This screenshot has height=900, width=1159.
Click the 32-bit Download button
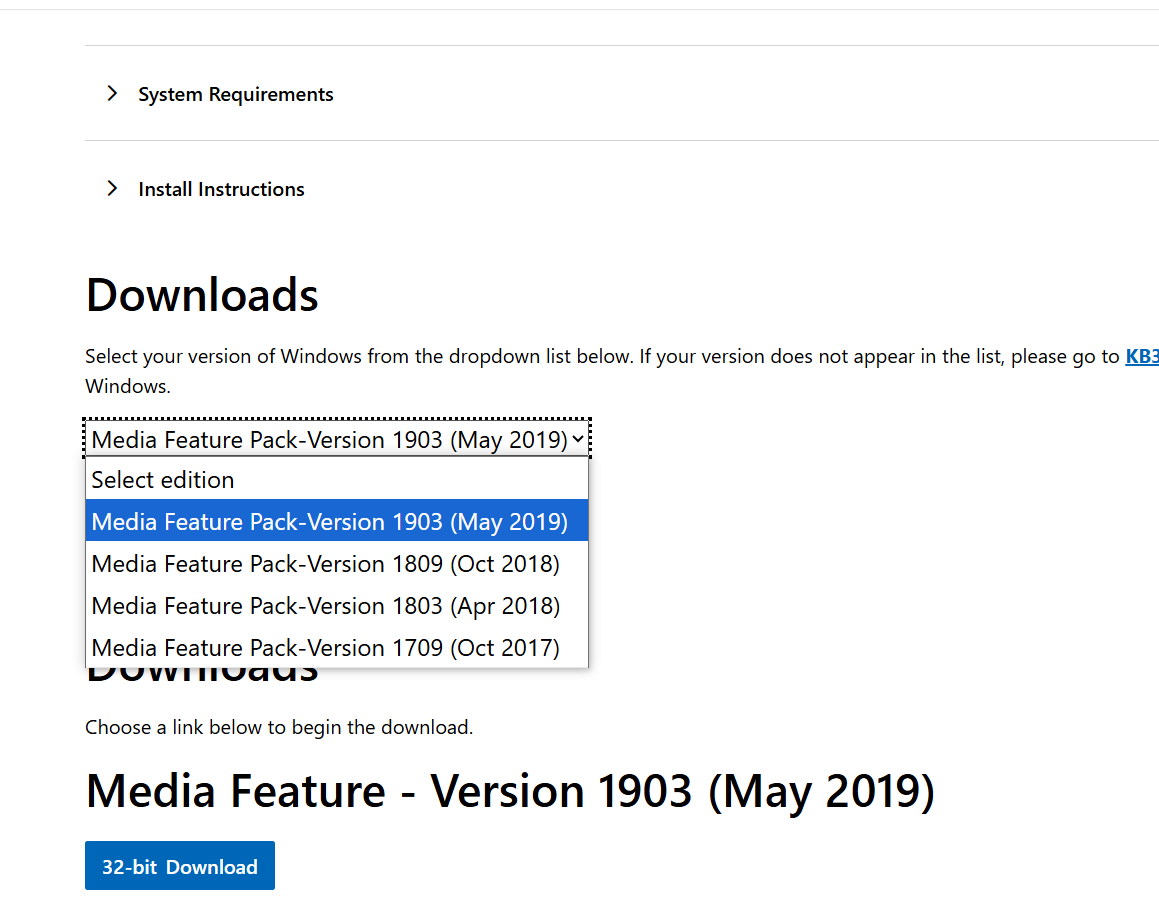180,866
